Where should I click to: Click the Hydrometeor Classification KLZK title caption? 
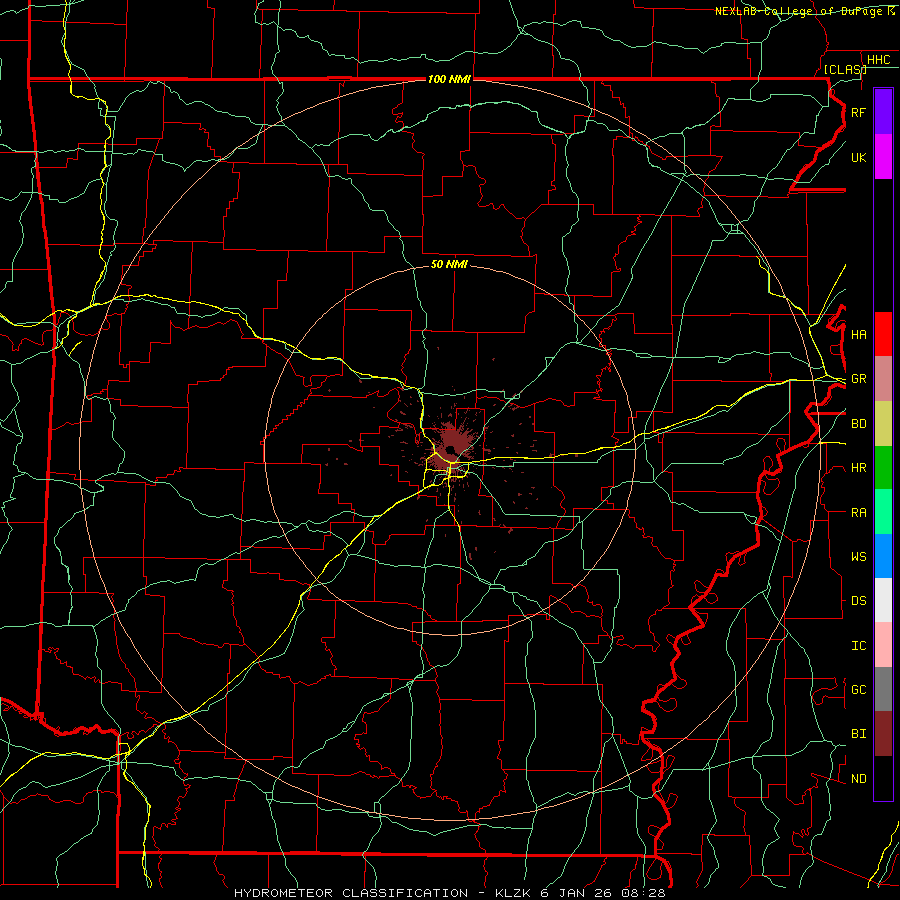click(x=449, y=893)
